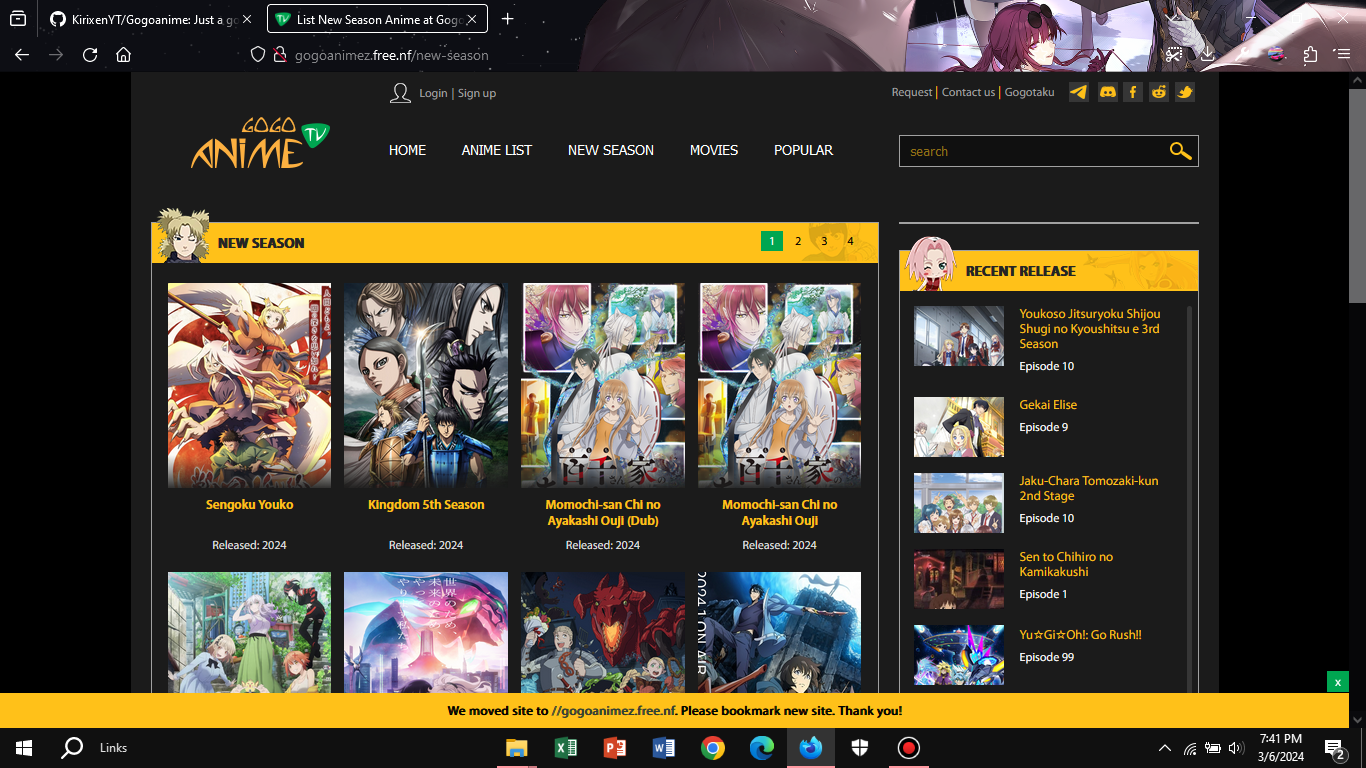Show hidden system tray icons chevron
Image resolution: width=1366 pixels, height=768 pixels.
point(1165,748)
